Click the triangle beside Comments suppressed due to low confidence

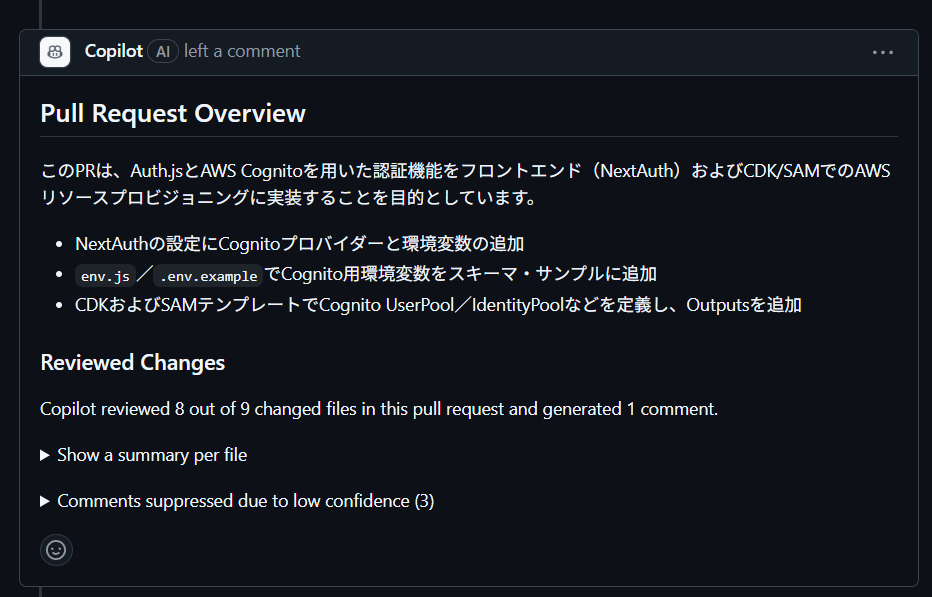tap(45, 501)
